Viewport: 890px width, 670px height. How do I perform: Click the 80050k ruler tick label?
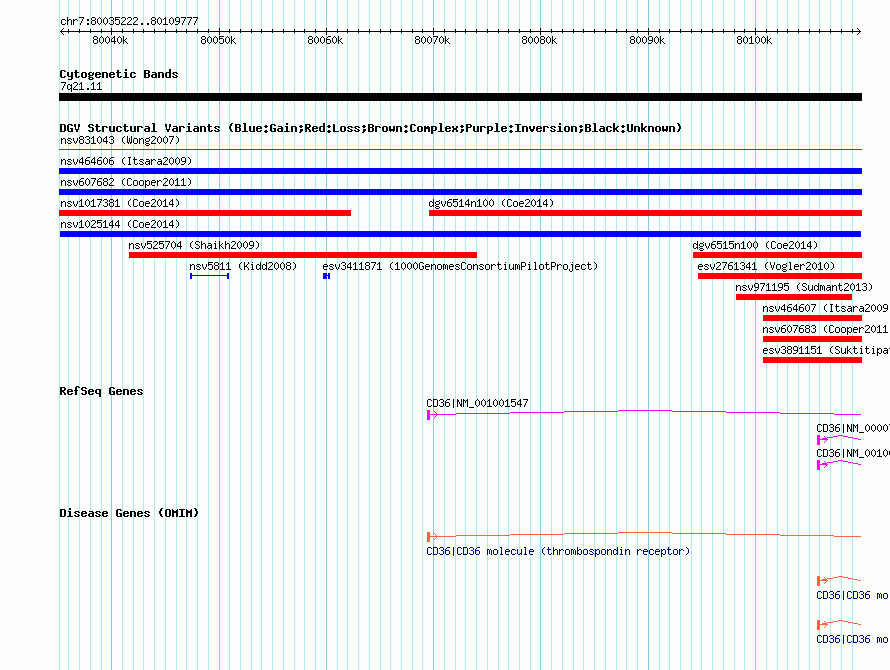click(218, 40)
